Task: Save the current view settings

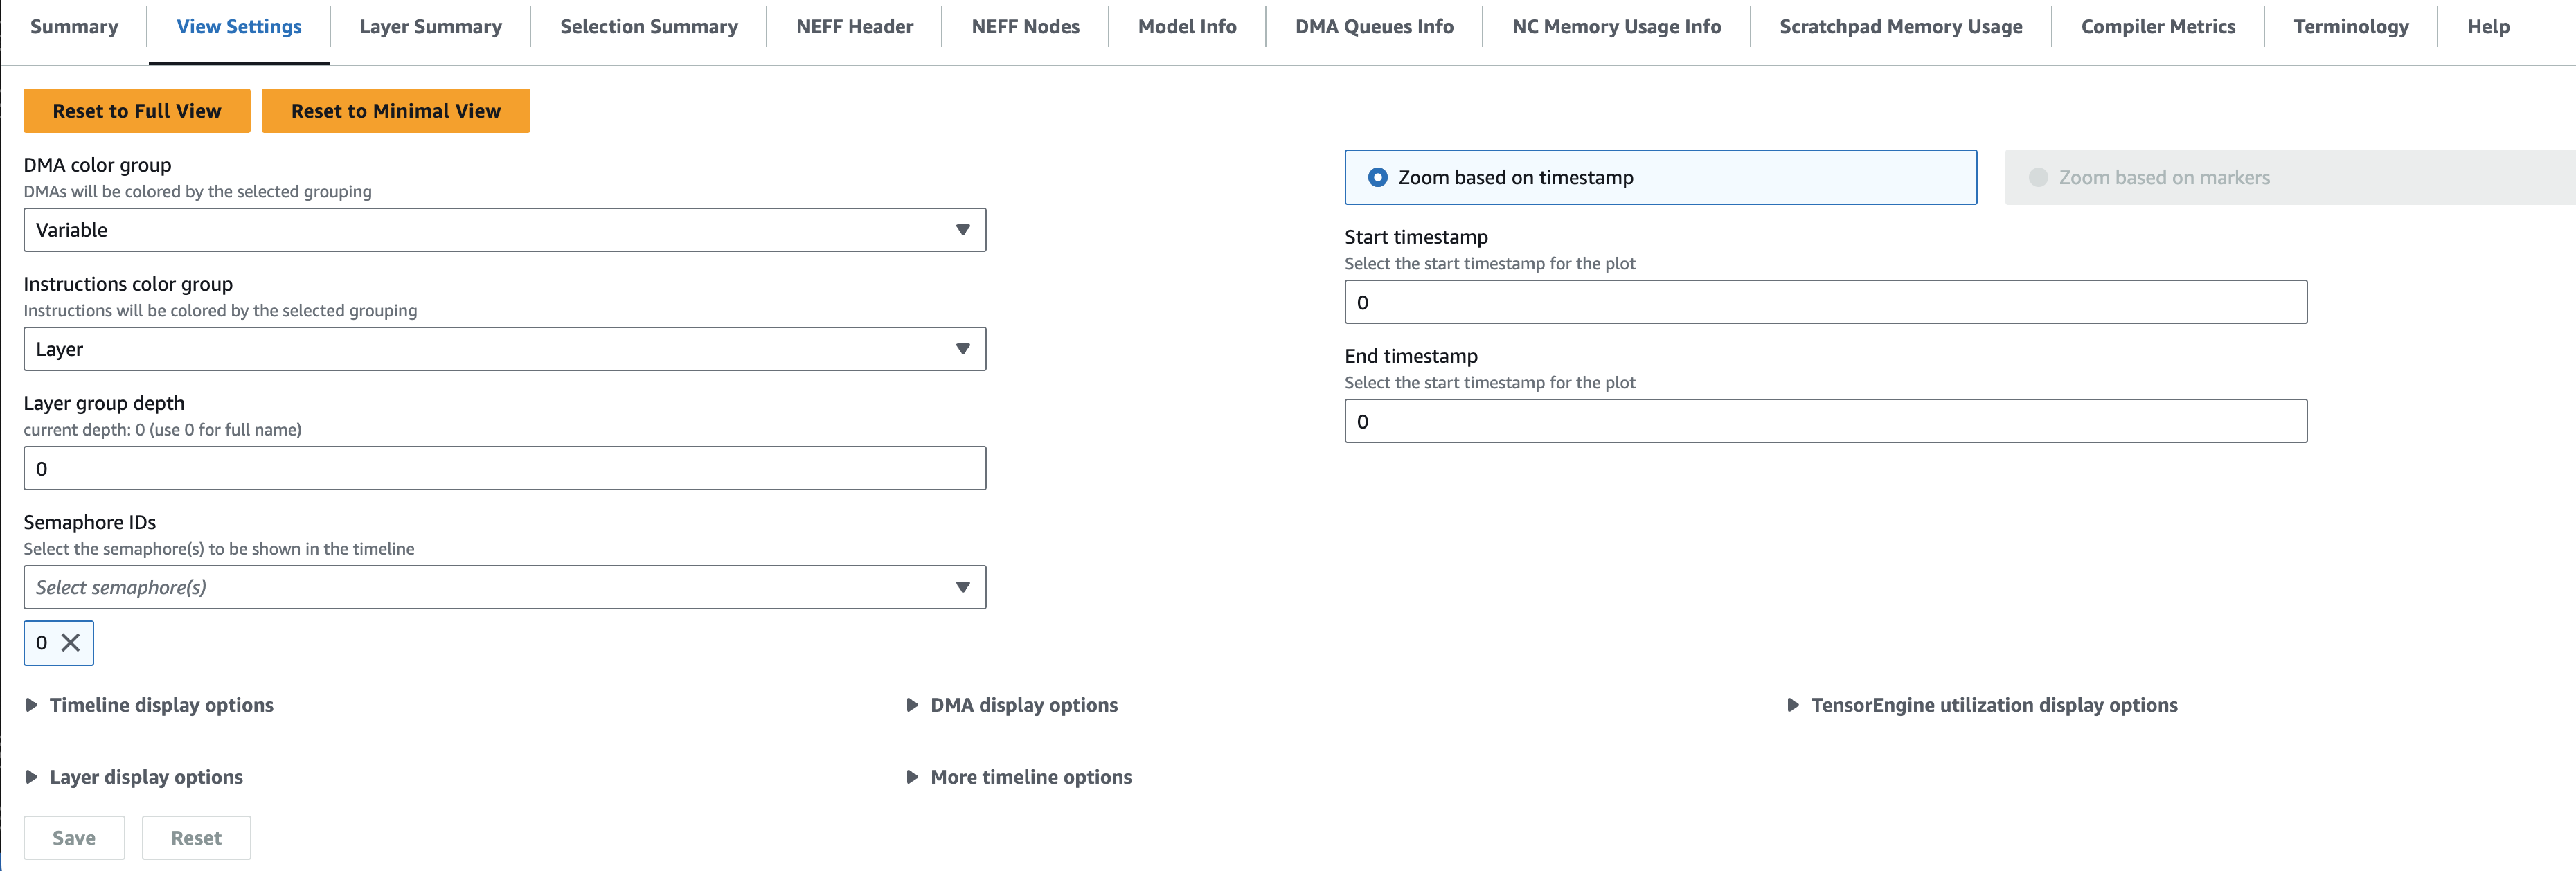Action: (x=74, y=837)
